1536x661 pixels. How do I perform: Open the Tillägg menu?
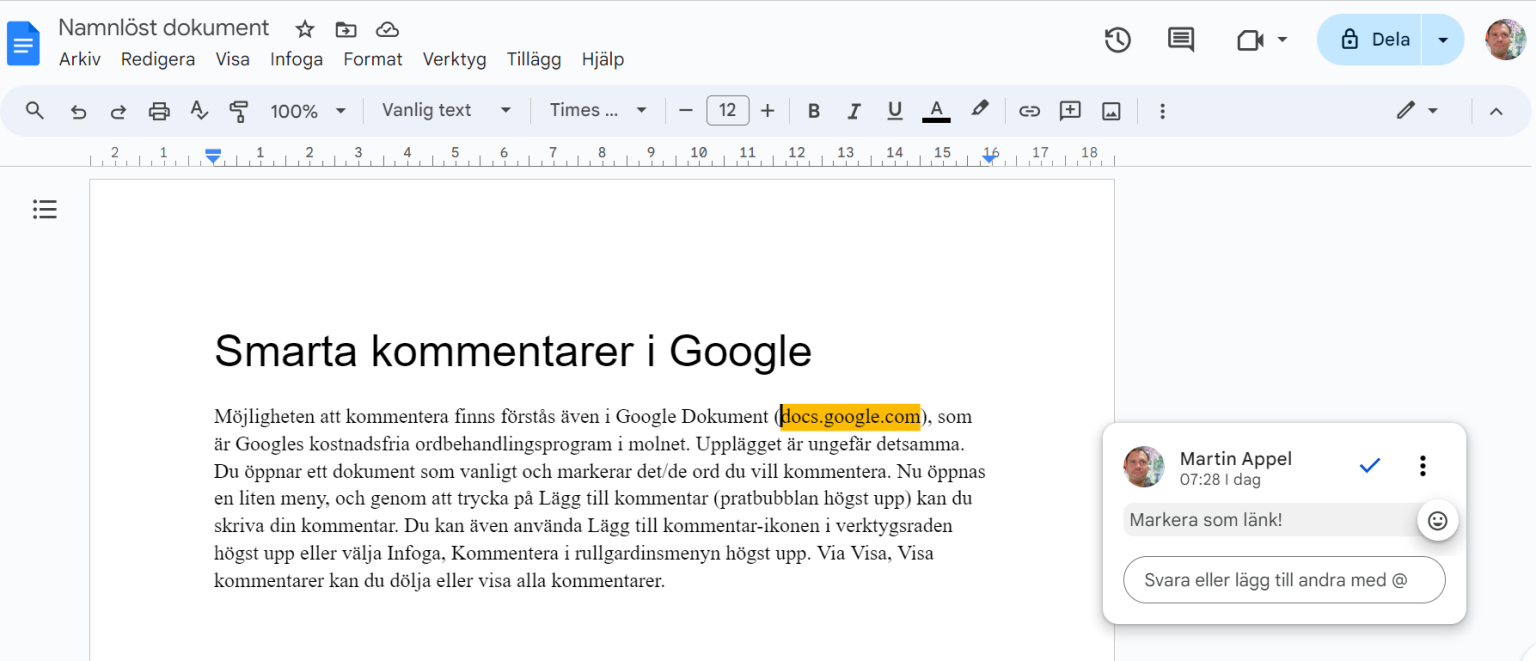533,59
